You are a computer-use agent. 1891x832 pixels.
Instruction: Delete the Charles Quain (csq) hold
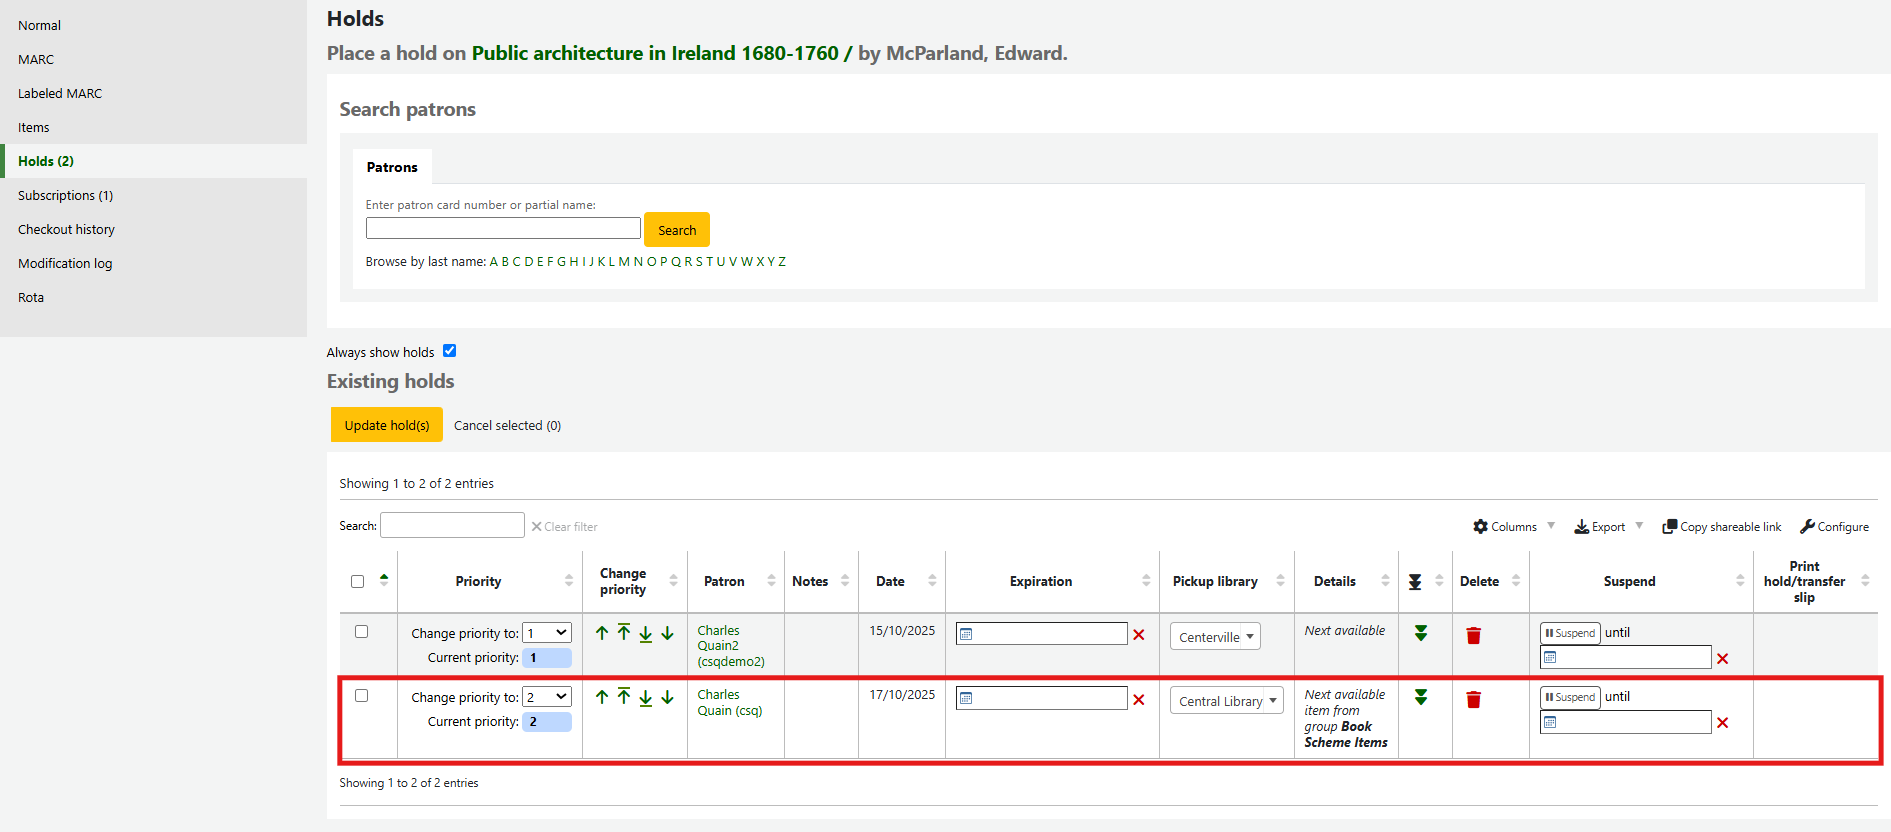[x=1474, y=700]
